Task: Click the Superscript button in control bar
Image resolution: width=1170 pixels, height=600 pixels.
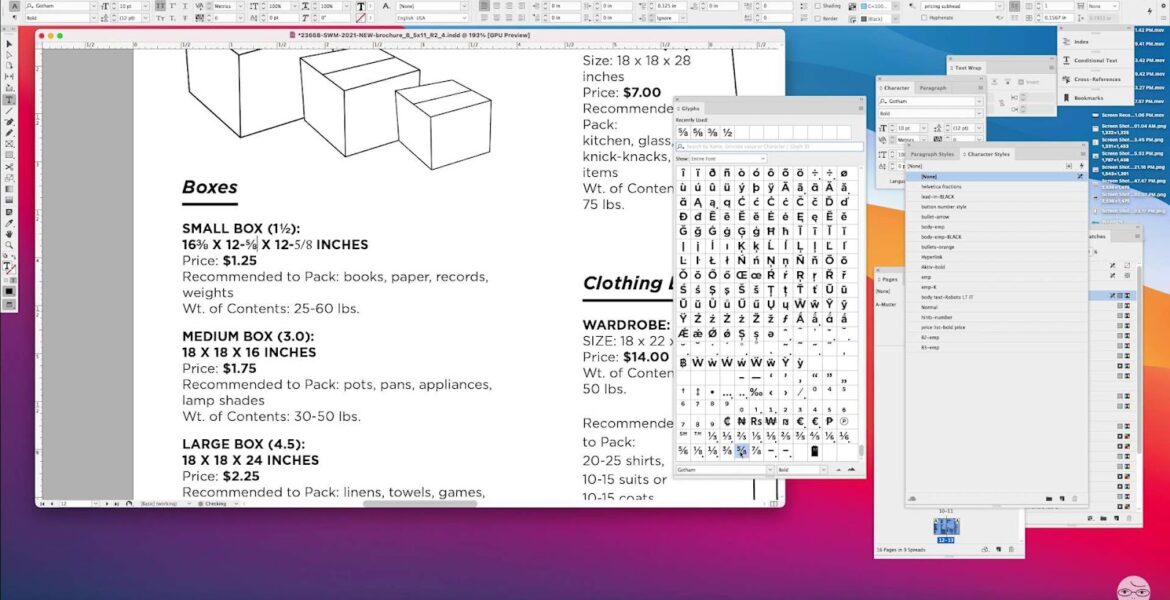Action: pos(172,6)
